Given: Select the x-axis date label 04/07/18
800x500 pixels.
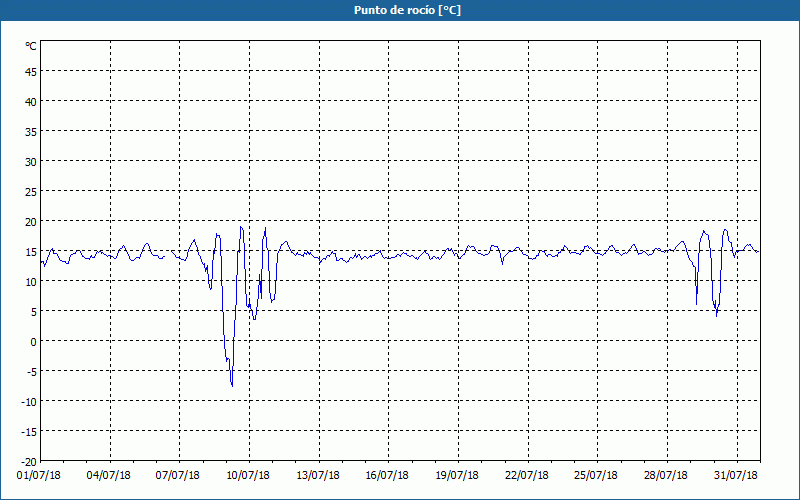Looking at the screenshot, I should click(108, 476).
